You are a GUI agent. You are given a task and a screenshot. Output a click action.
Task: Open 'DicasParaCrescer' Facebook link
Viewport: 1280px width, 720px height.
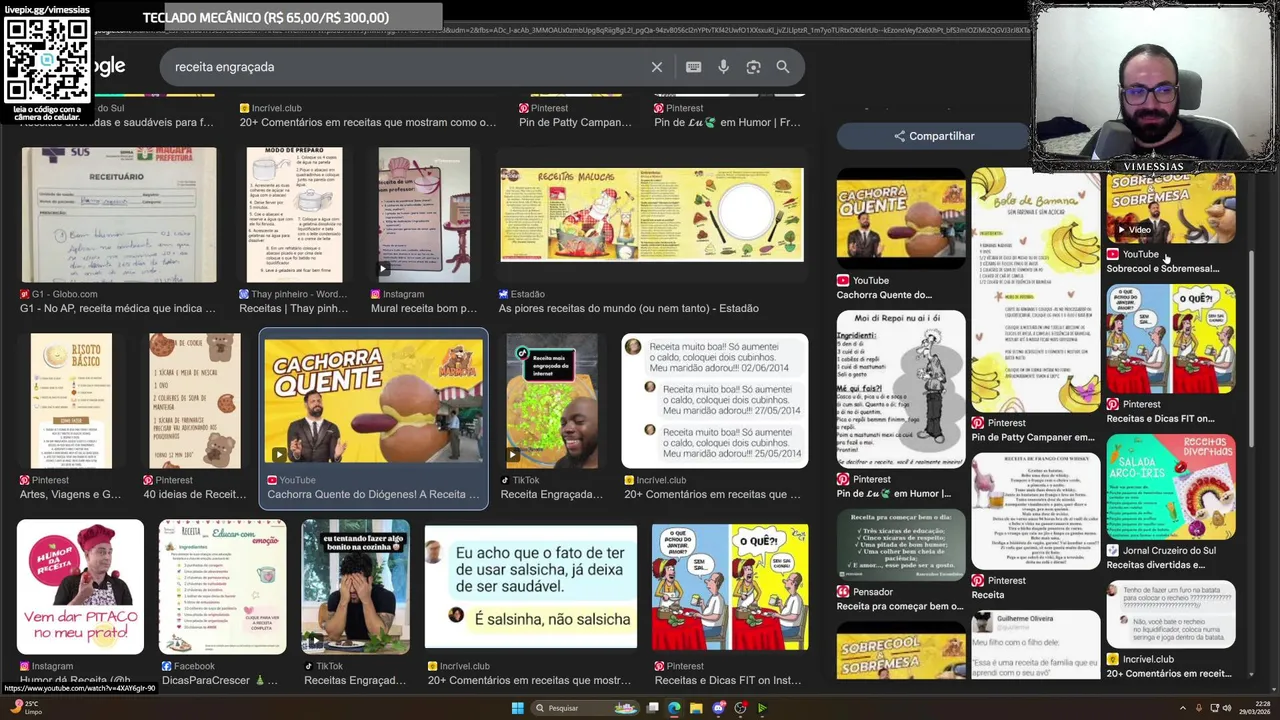point(220,680)
